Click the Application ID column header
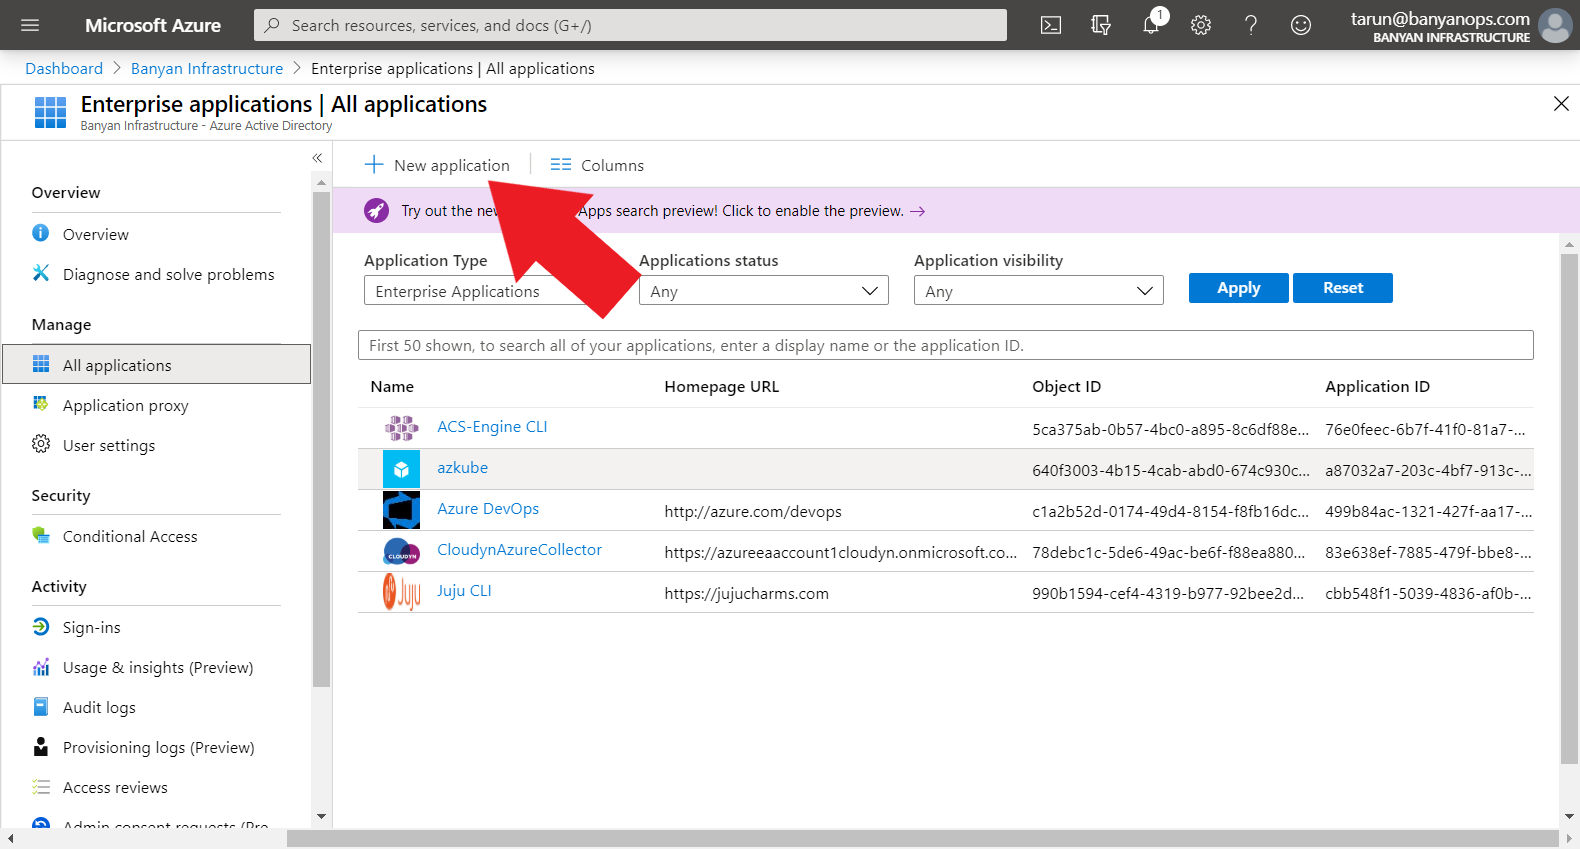Screen dimensions: 1580x849 click(1377, 386)
